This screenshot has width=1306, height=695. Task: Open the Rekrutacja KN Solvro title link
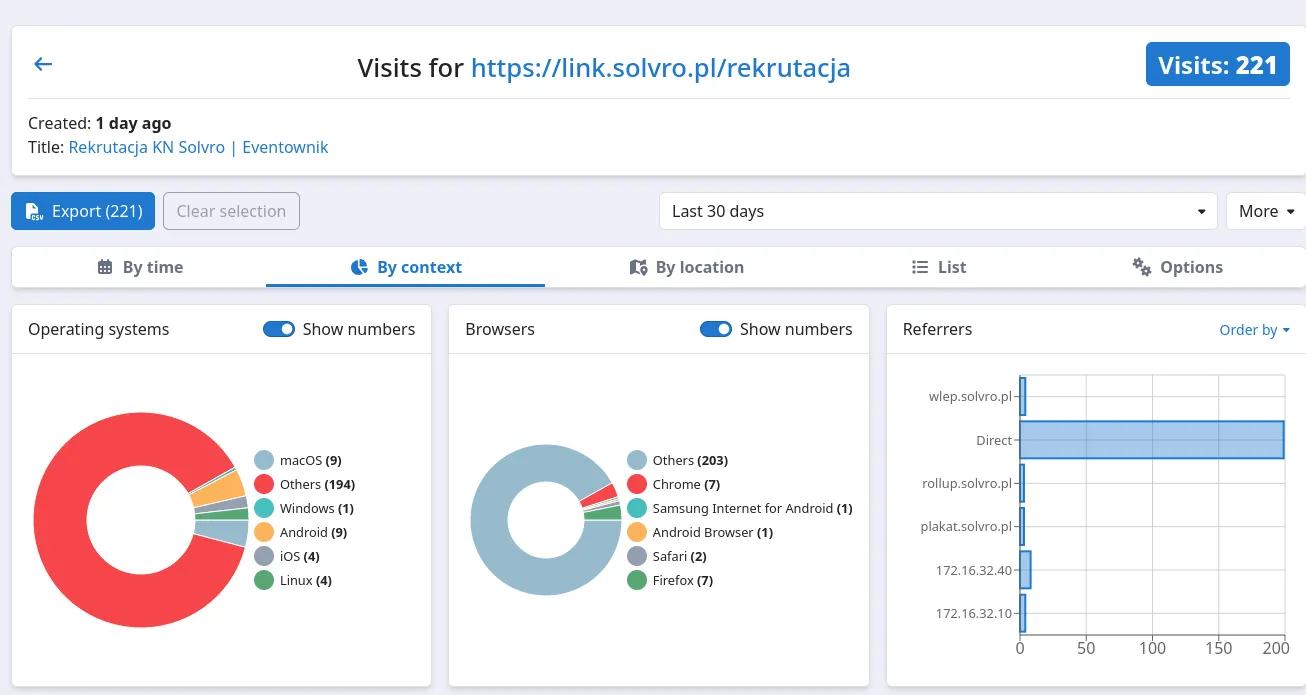(198, 147)
